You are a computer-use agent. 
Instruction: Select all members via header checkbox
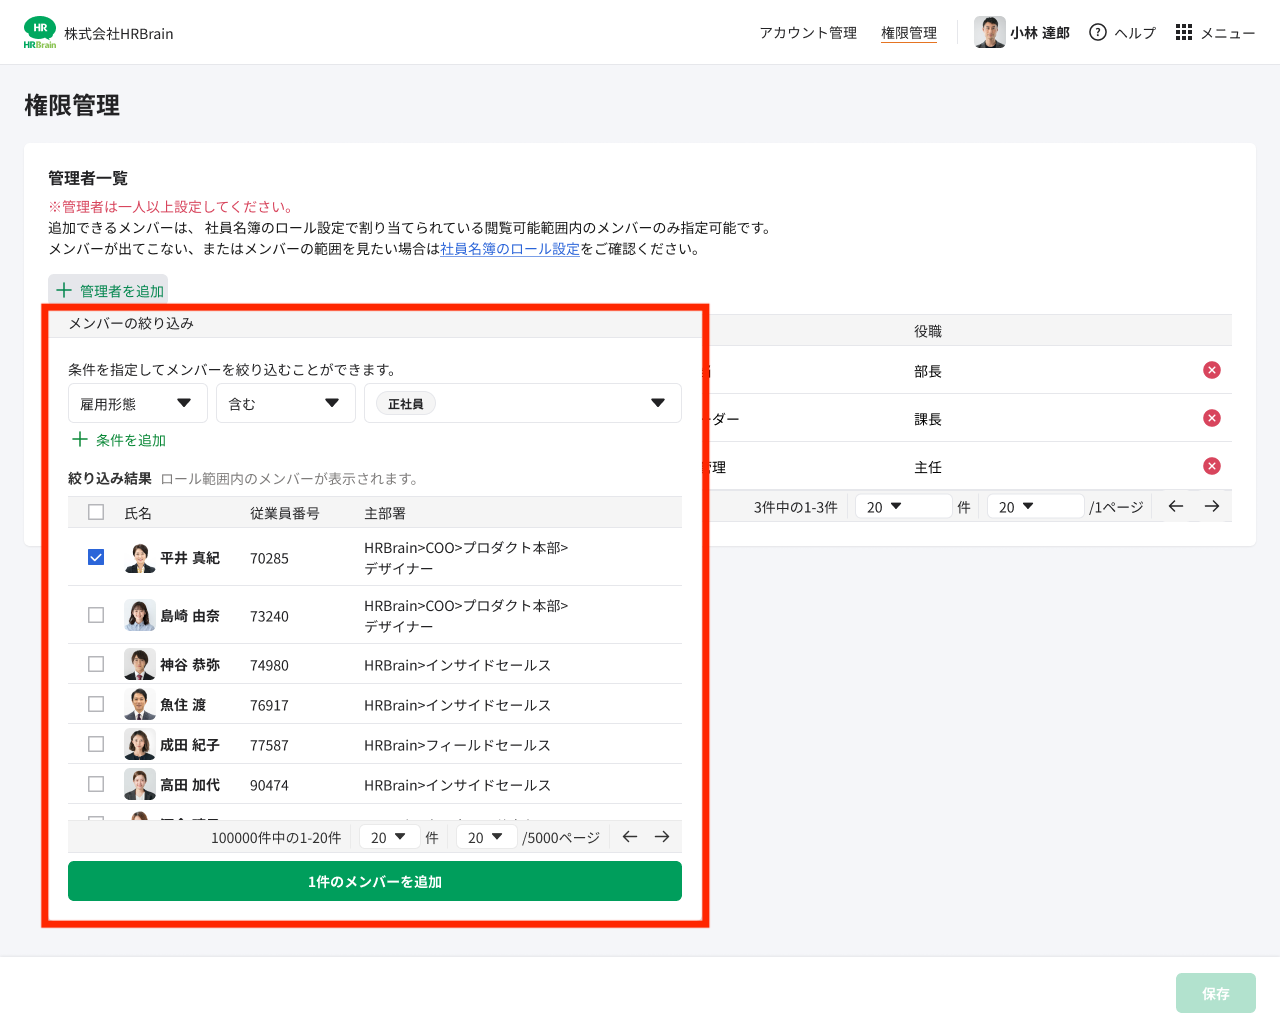tap(95, 511)
